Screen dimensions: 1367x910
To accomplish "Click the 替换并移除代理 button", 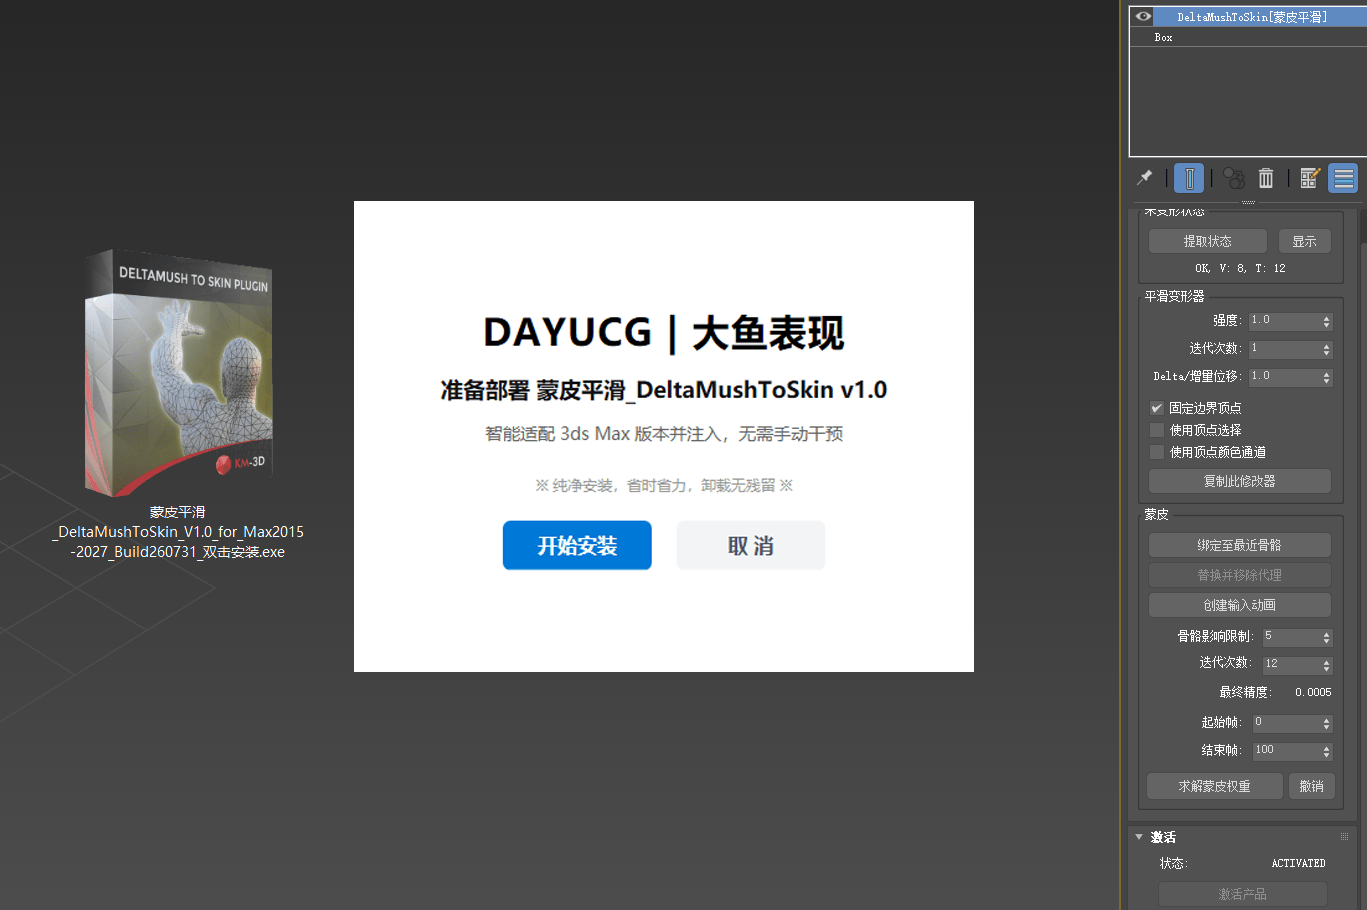I will coord(1240,575).
